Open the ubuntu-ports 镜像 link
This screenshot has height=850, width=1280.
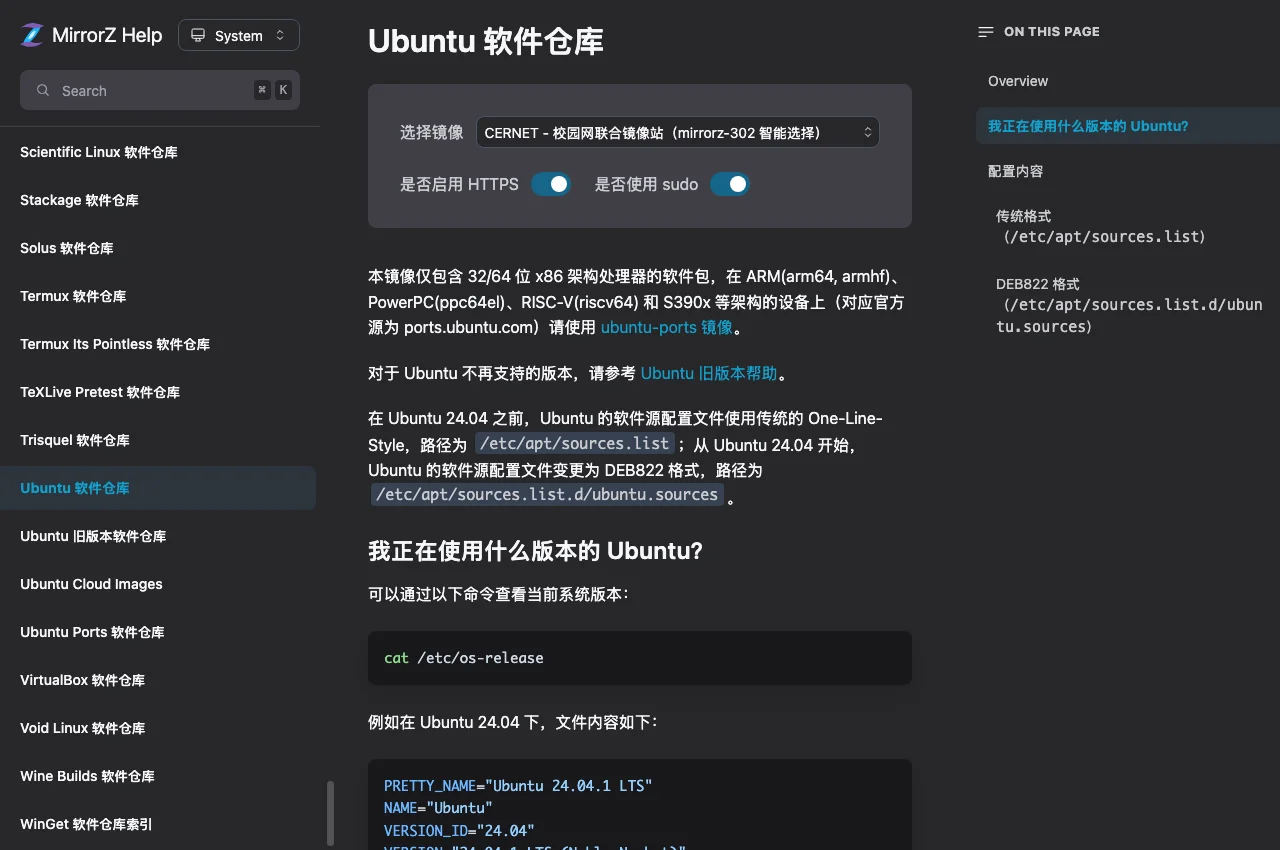click(x=667, y=327)
